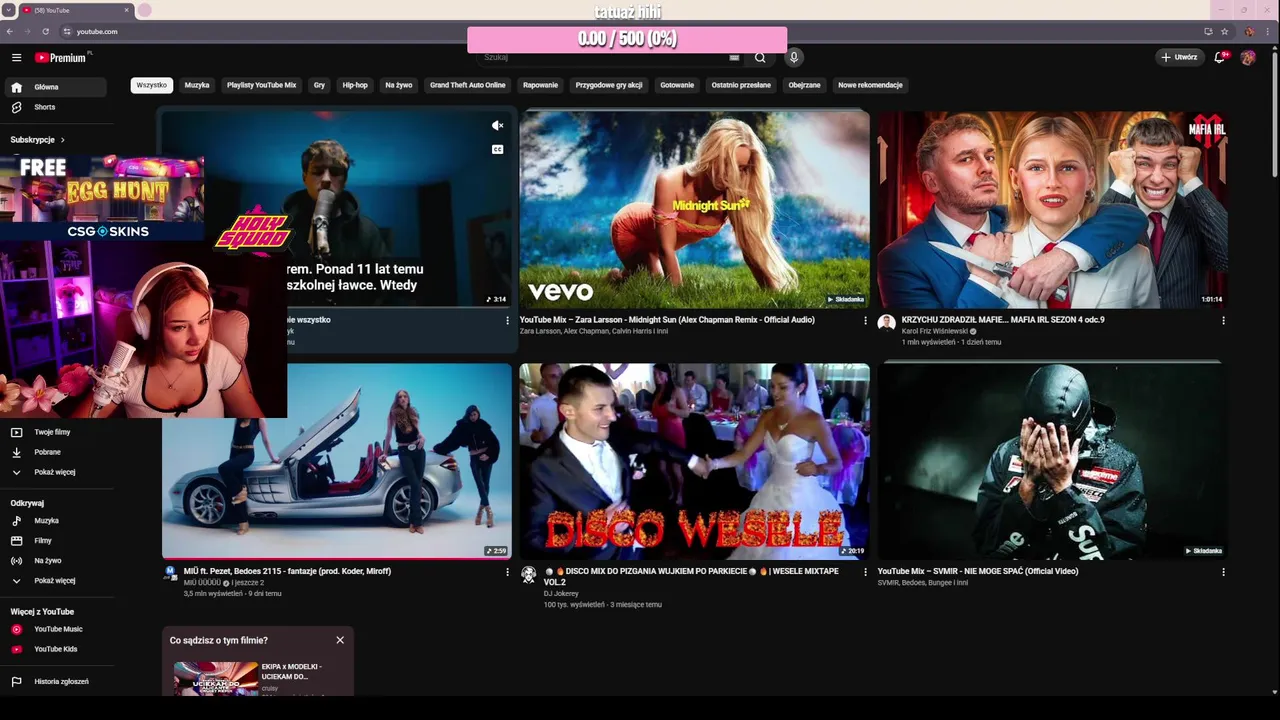Viewport: 1280px width, 720px height.
Task: Select the Hip-hop filter chip
Action: (355, 86)
